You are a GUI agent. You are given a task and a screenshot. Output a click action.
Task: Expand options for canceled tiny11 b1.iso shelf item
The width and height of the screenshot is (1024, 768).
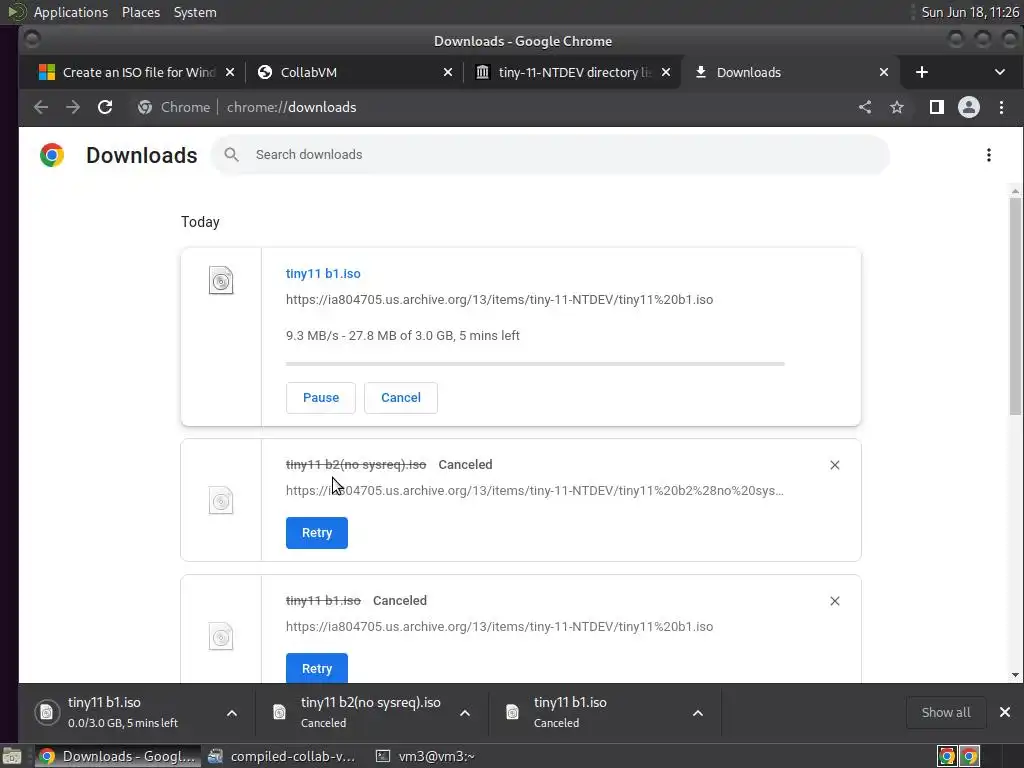(697, 712)
